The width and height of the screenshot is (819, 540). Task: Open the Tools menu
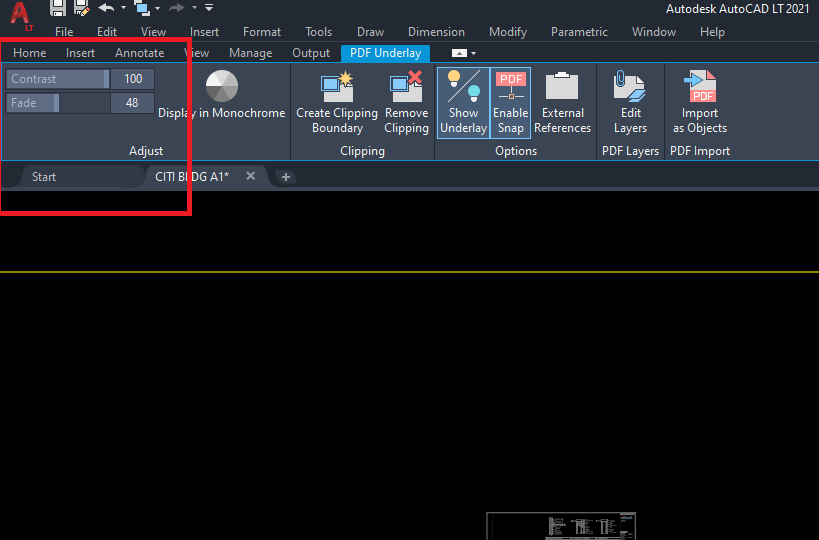tap(318, 32)
